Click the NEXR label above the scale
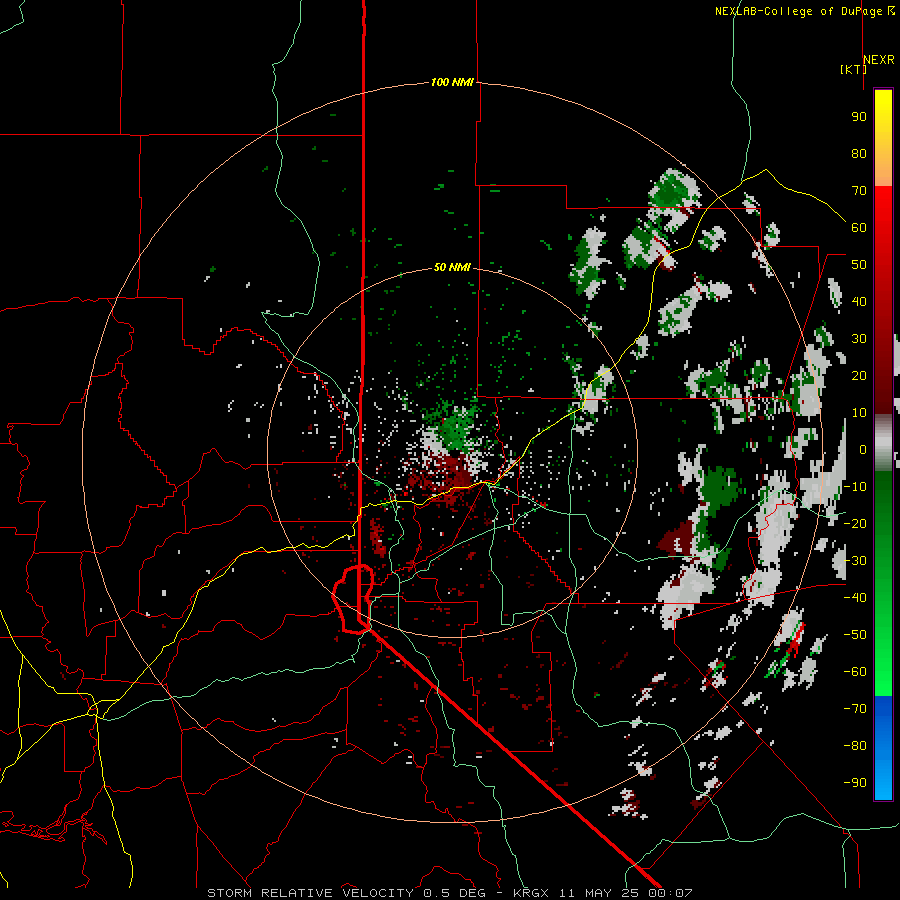 [x=879, y=60]
